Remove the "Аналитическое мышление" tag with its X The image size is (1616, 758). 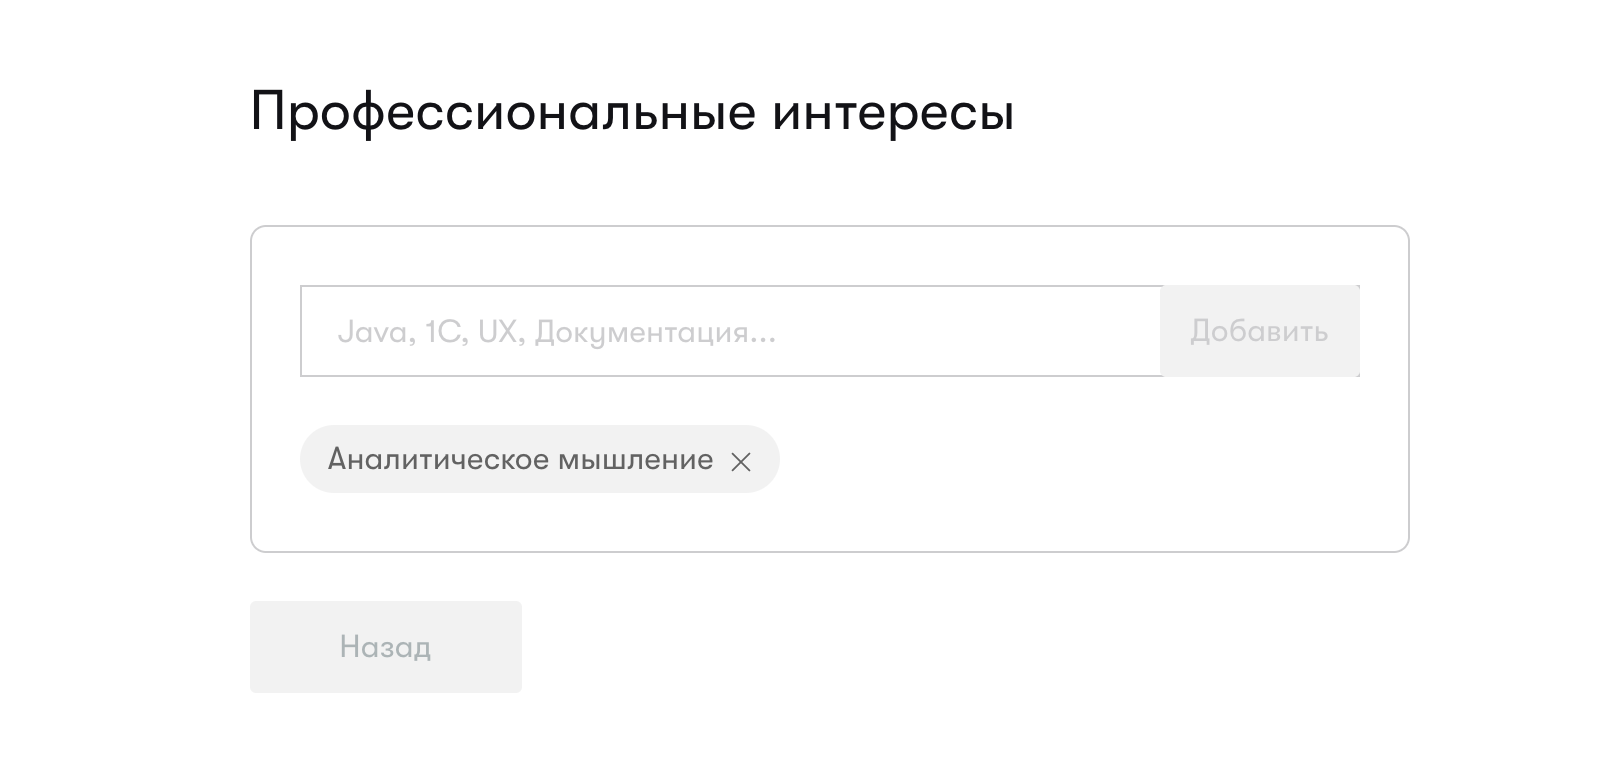pos(740,461)
